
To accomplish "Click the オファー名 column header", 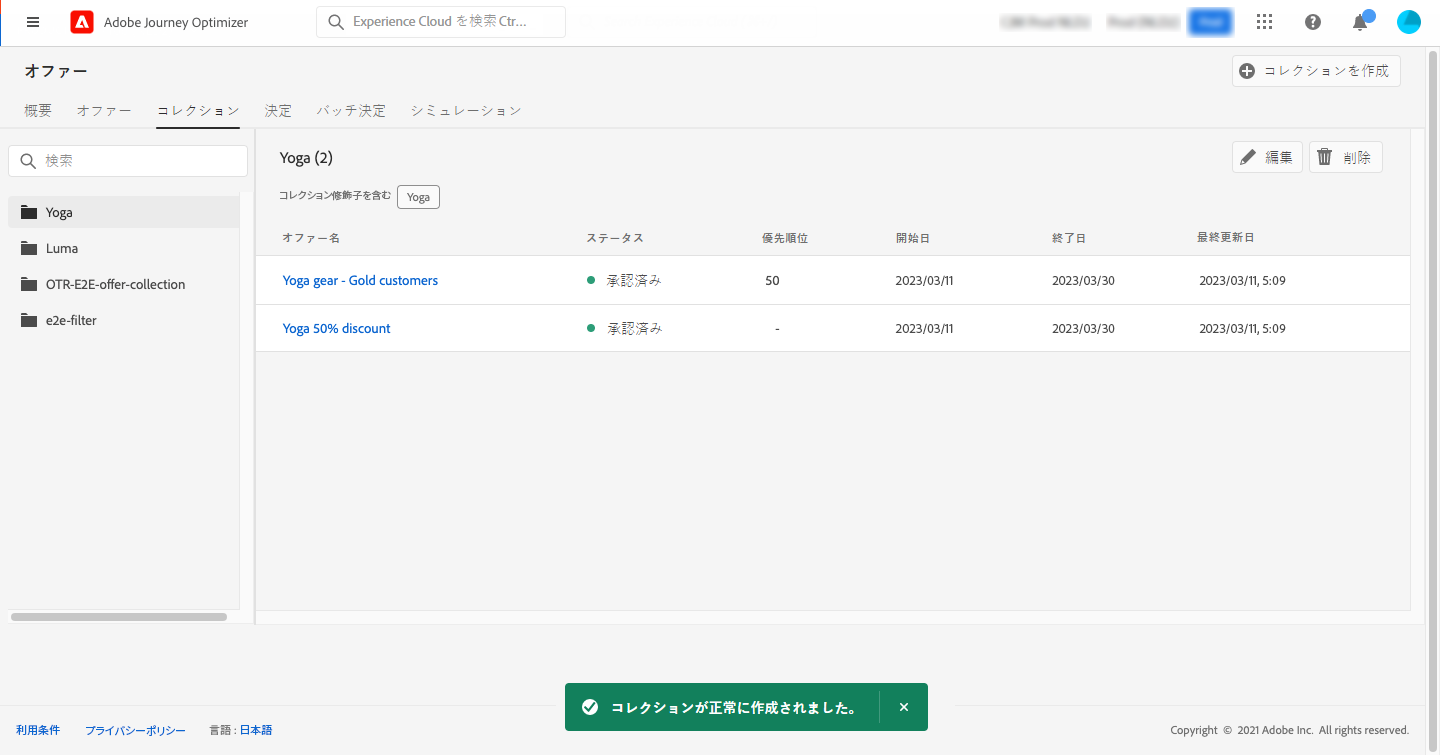I will coord(311,238).
